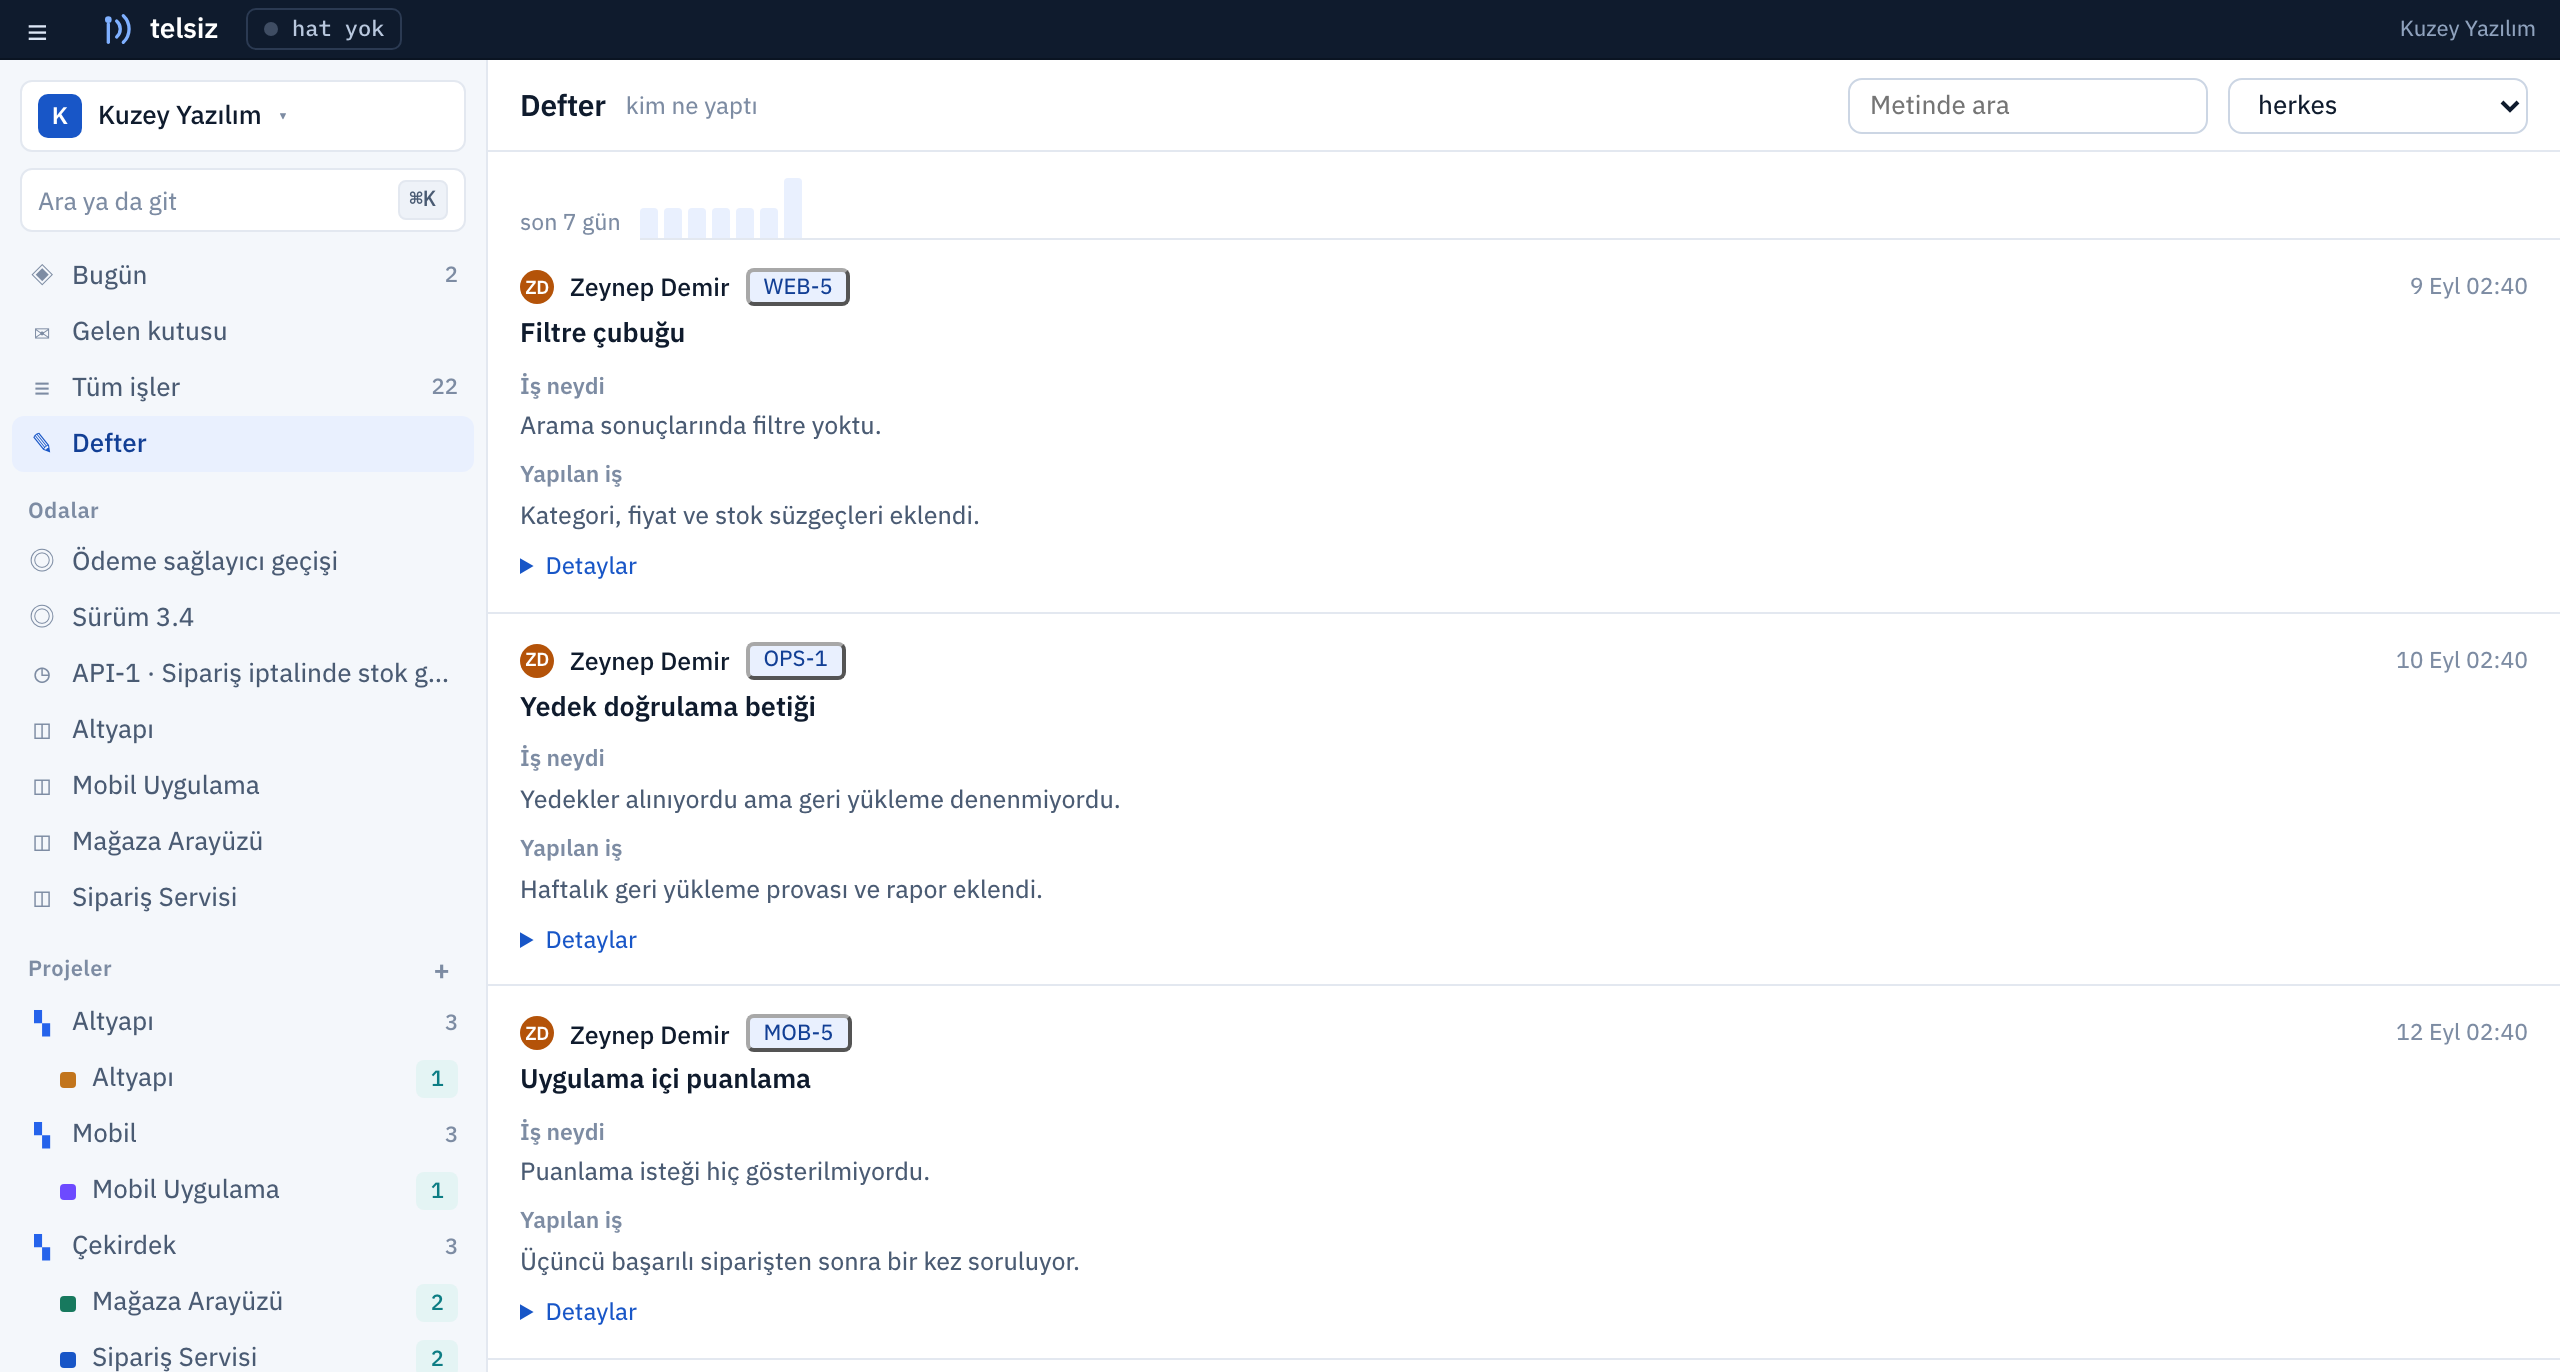Click the envelope icon beside Gelen kutusu
This screenshot has width=2560, height=1372.
pos(42,332)
